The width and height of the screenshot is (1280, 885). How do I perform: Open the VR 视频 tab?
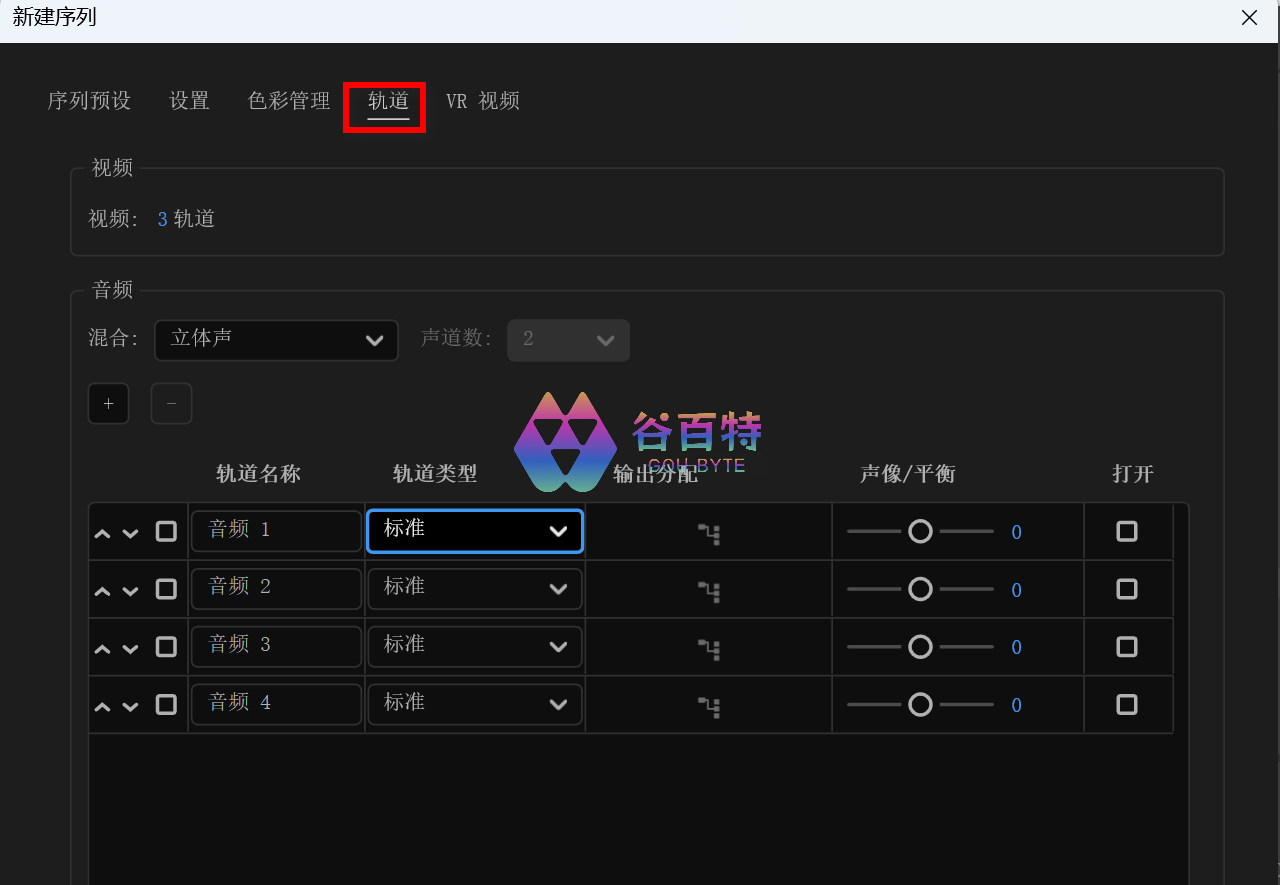483,101
